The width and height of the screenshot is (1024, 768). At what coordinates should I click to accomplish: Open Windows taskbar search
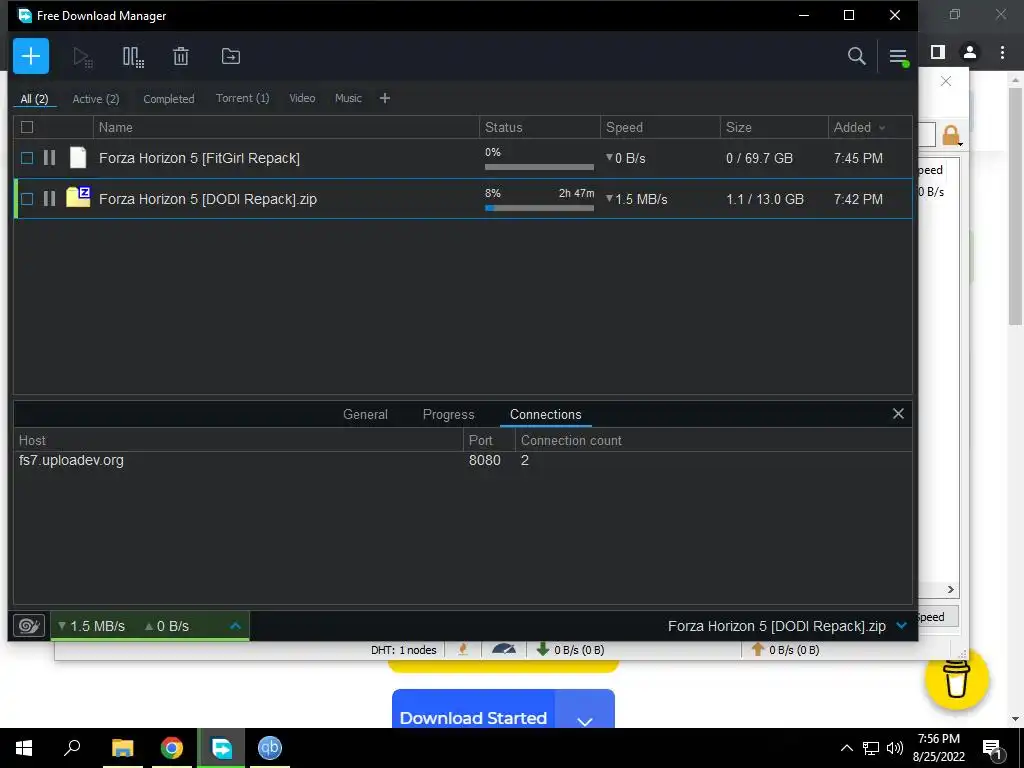point(72,747)
